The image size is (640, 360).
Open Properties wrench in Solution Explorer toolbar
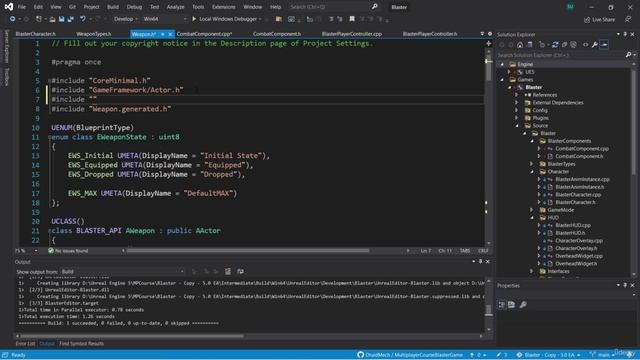(x=595, y=44)
